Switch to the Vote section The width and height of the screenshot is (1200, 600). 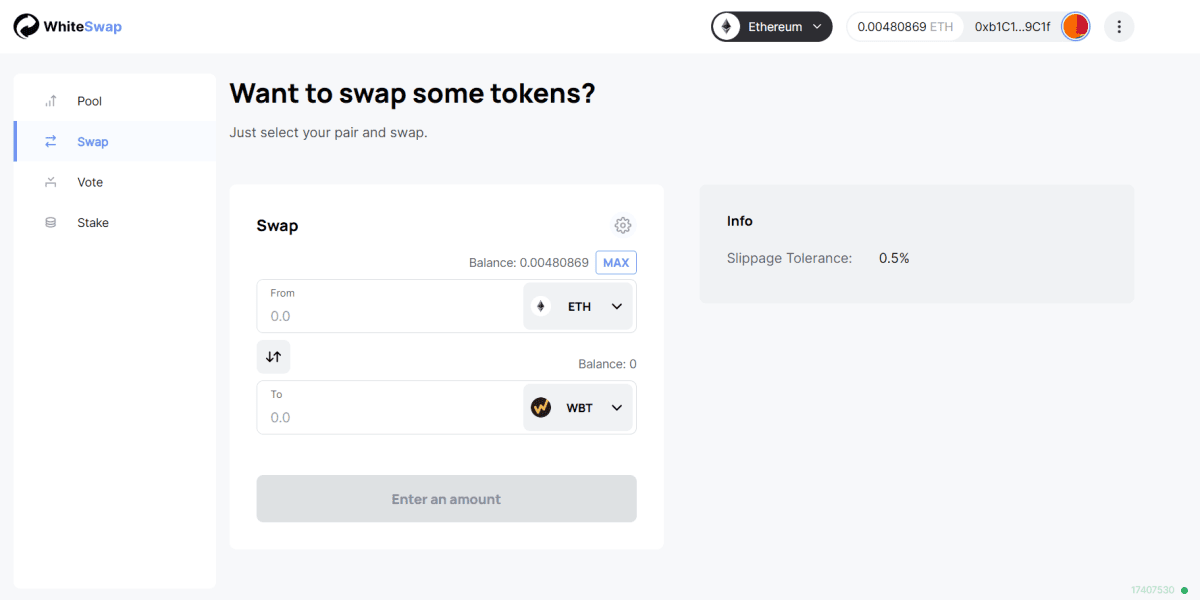(89, 181)
